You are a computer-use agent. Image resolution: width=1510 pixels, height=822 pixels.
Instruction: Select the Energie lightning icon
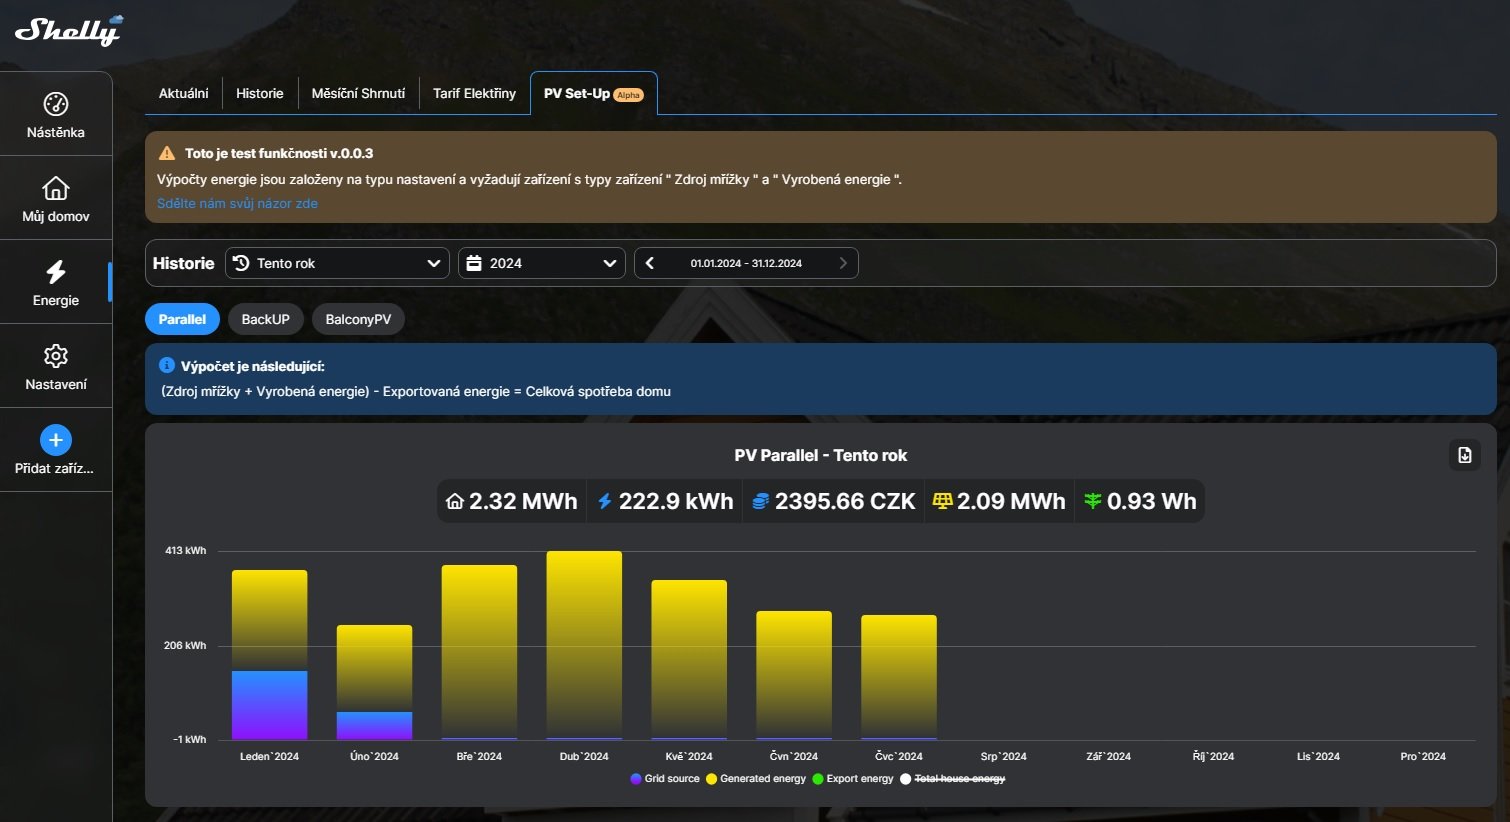tap(56, 272)
